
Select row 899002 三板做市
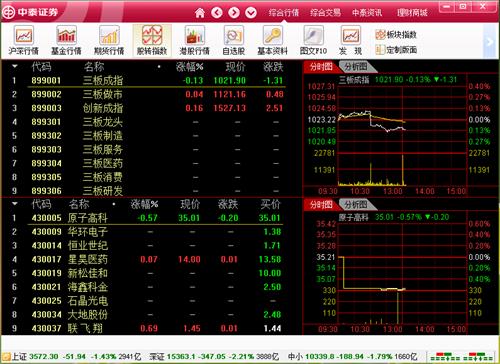tap(148, 94)
